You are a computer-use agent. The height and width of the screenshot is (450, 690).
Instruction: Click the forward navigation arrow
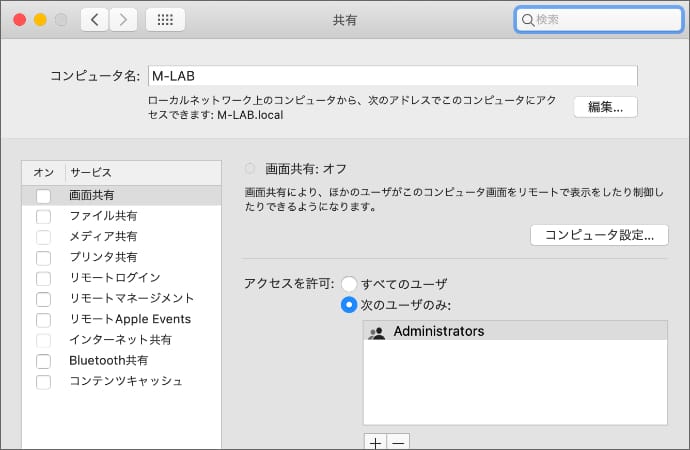click(123, 19)
